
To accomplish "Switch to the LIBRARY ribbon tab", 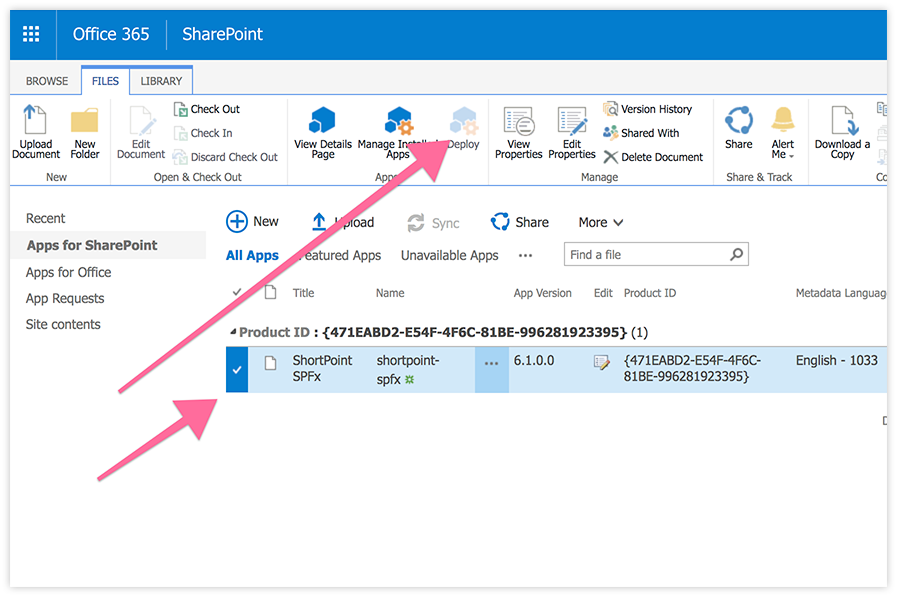I will 160,81.
